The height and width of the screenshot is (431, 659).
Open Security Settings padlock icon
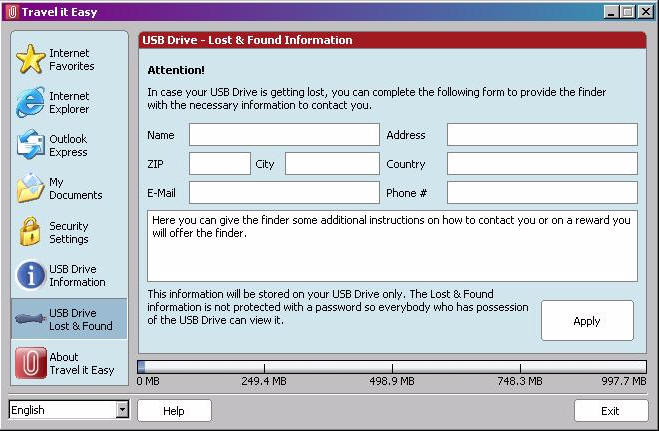31,232
